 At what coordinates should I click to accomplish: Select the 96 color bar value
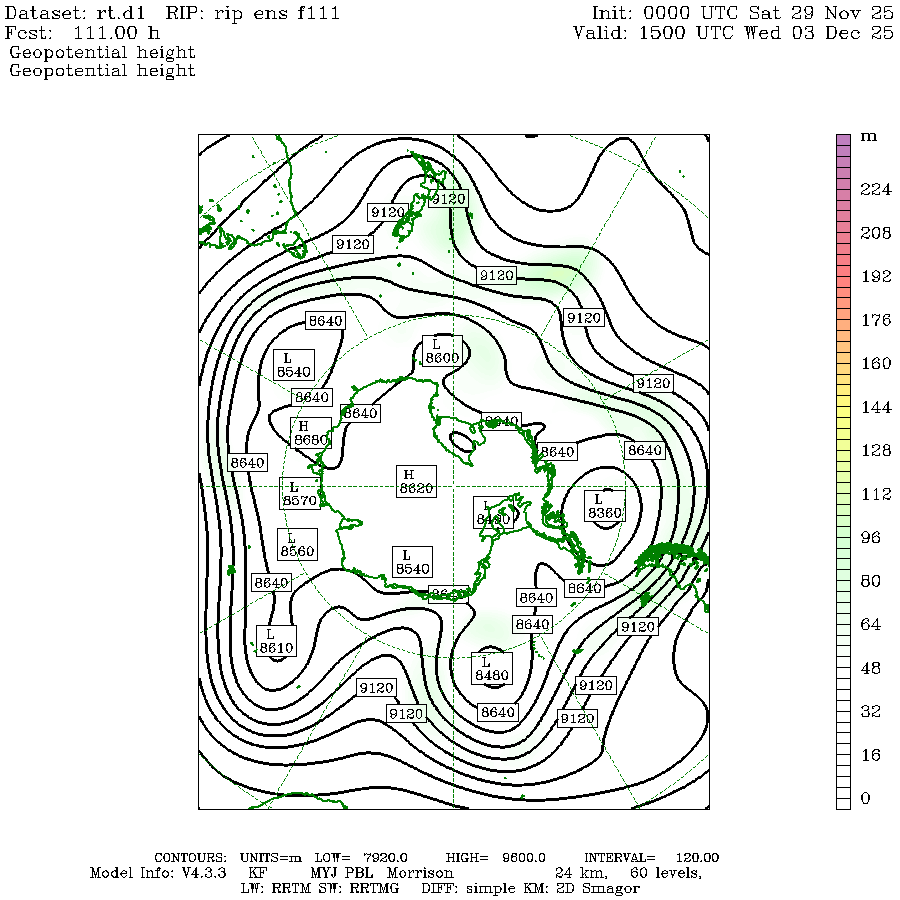point(870,537)
